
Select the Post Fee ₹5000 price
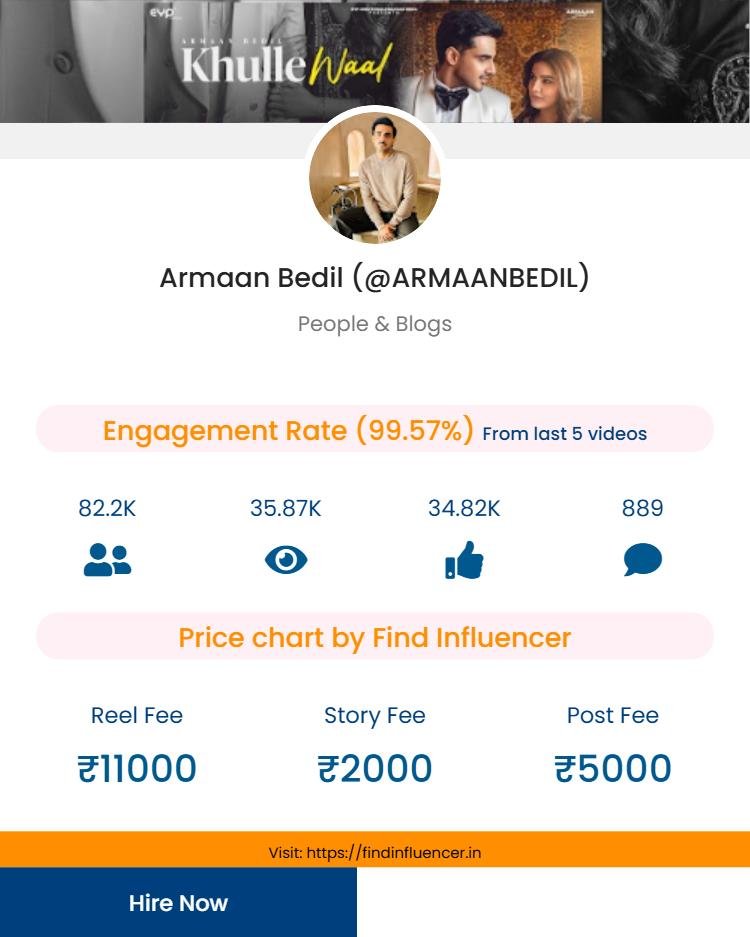[612, 768]
